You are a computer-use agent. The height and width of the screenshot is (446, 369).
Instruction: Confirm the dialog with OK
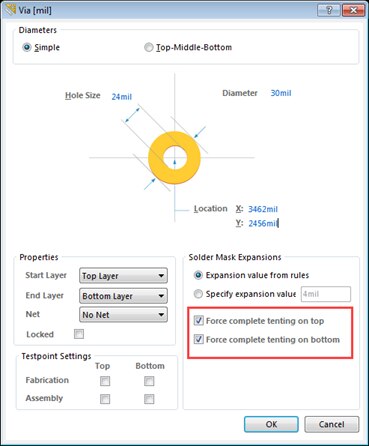[x=271, y=424]
